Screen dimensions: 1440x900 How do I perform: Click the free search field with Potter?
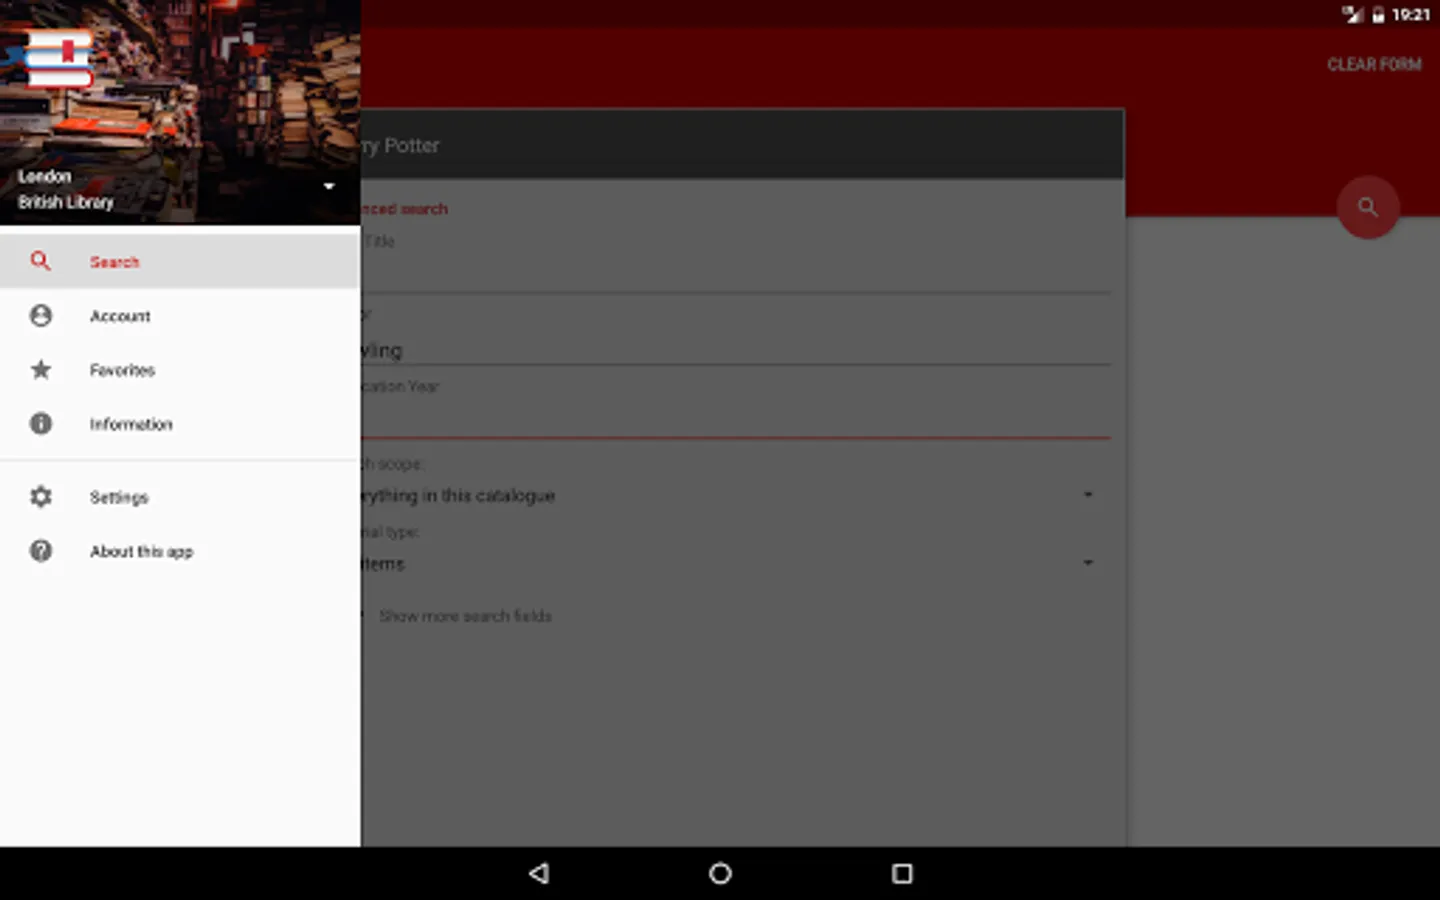[742, 145]
